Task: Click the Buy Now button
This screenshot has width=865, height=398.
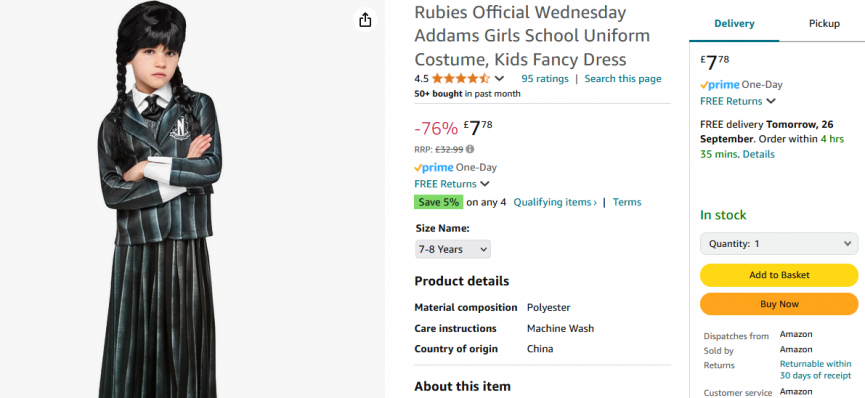Action: point(779,304)
